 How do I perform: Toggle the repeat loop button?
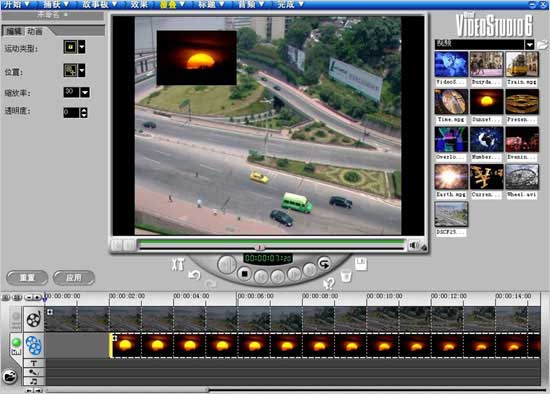[324, 263]
